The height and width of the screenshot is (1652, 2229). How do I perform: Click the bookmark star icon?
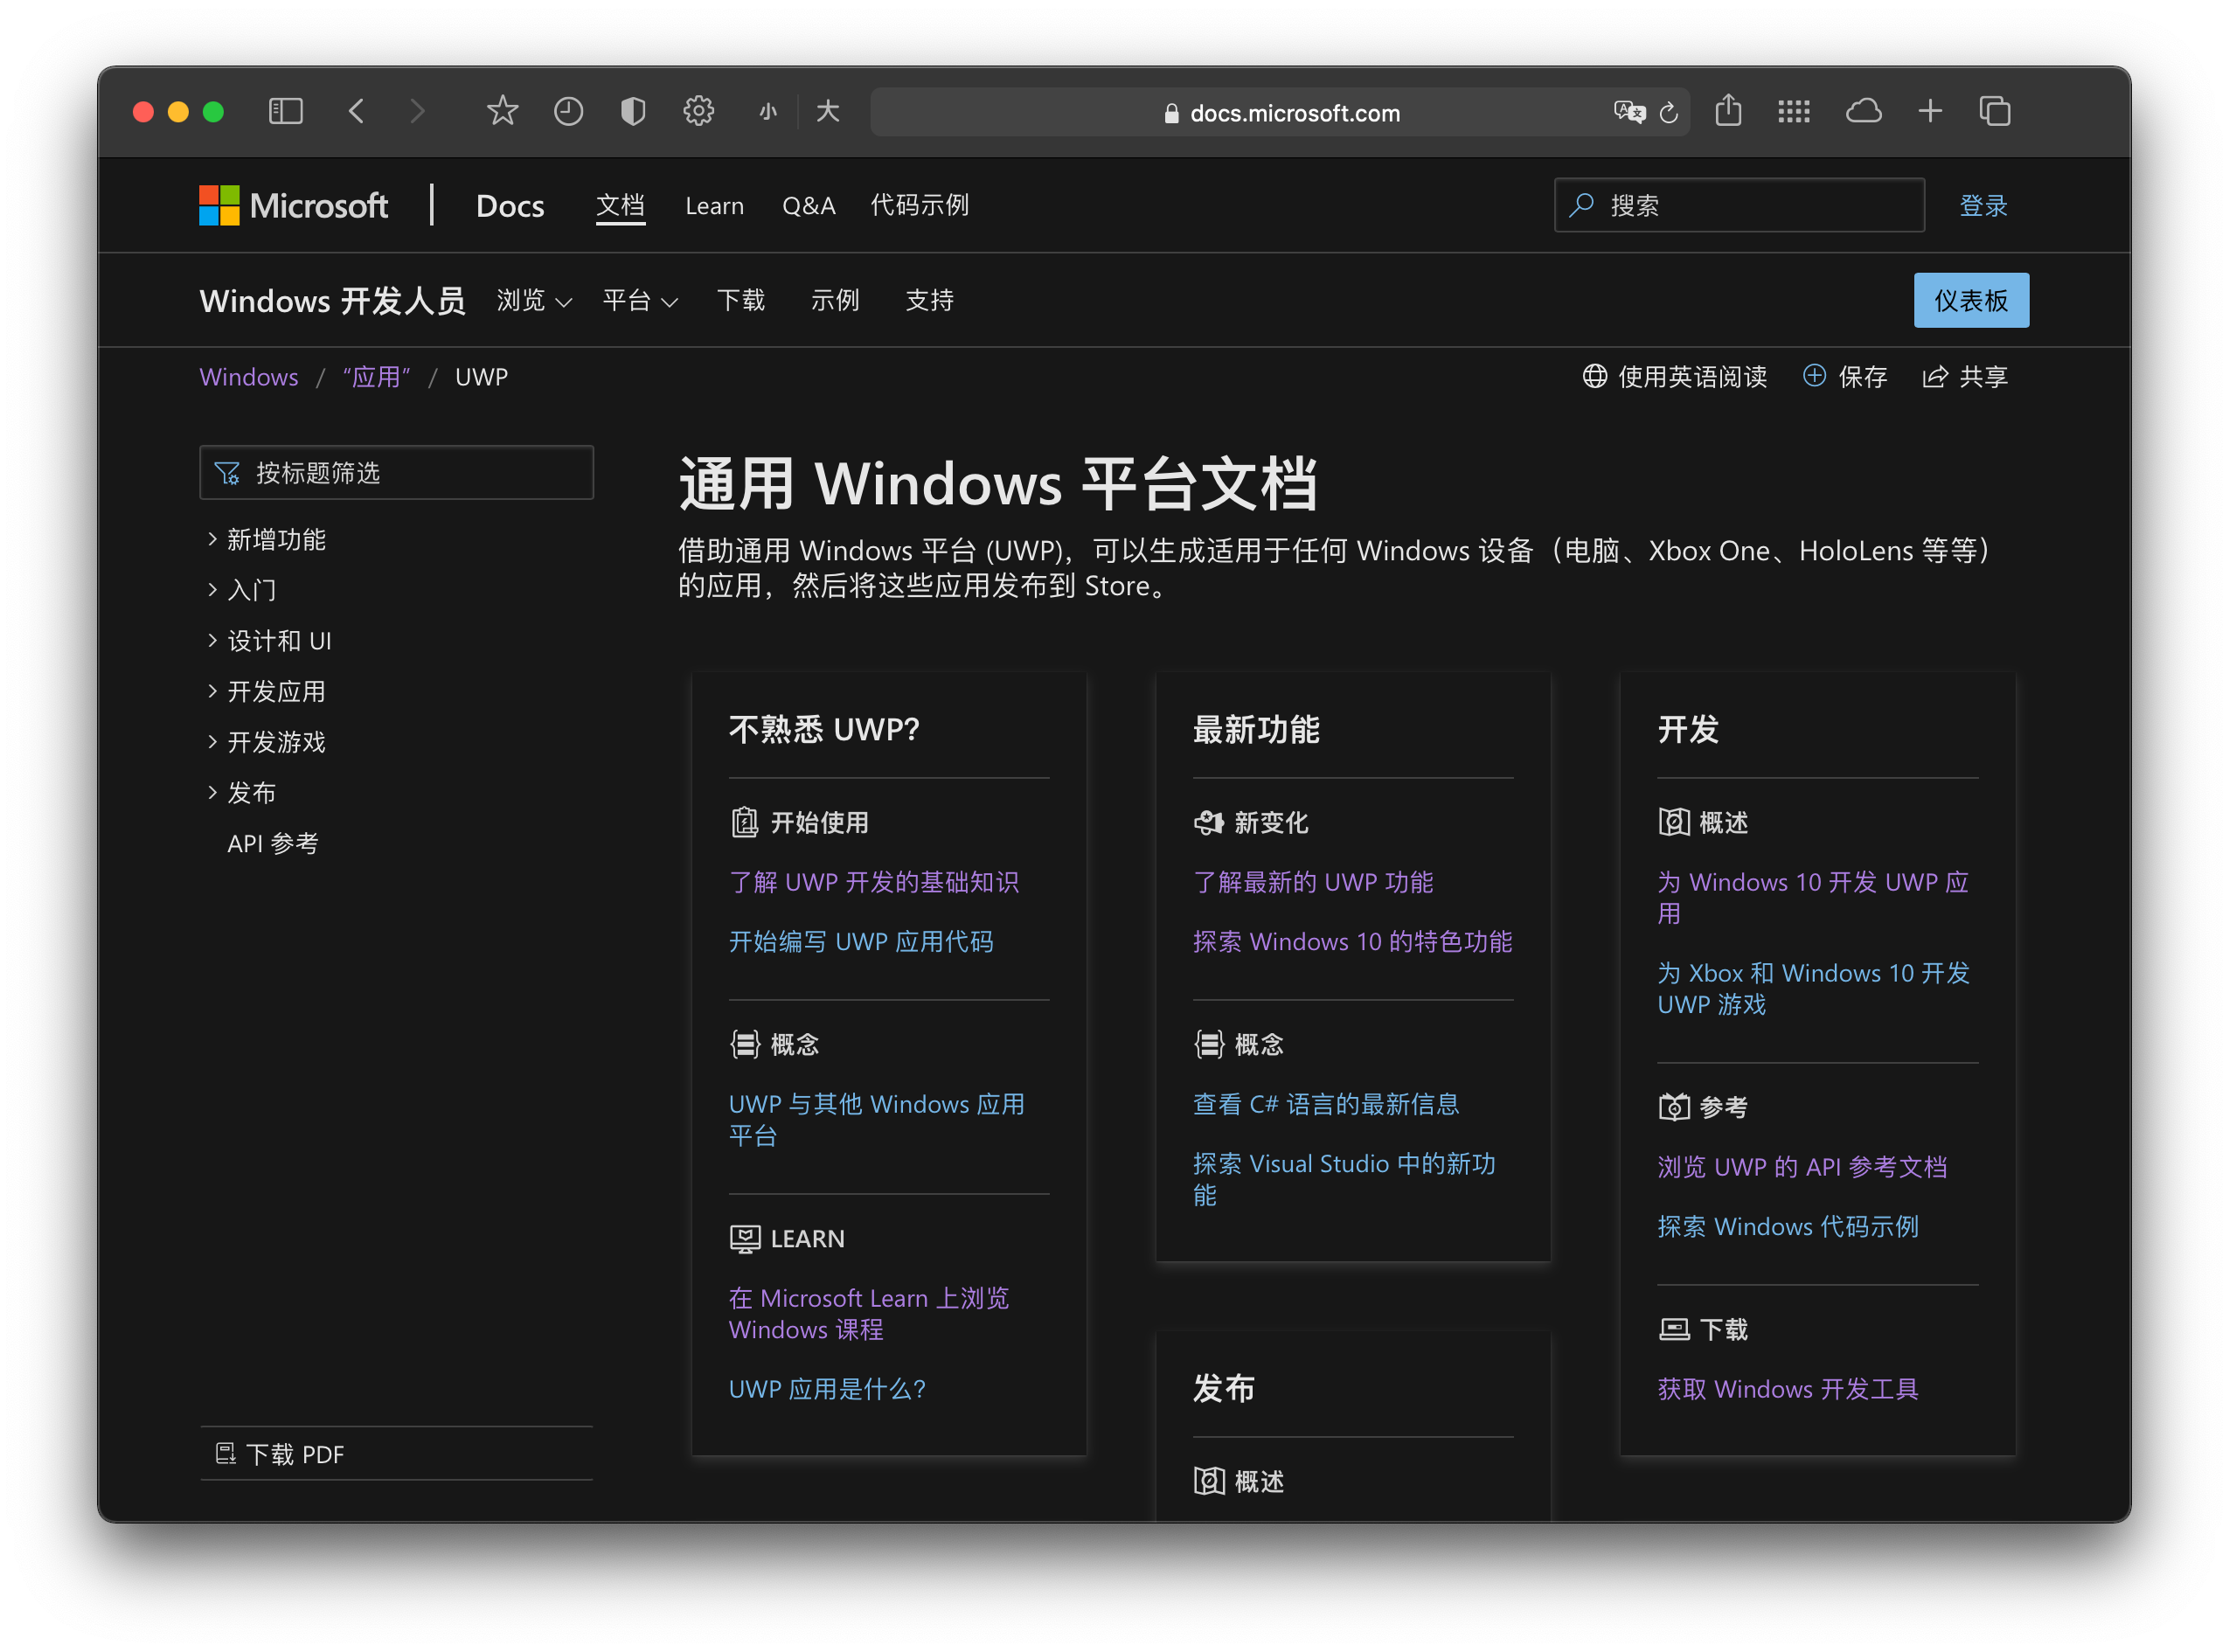[x=502, y=111]
